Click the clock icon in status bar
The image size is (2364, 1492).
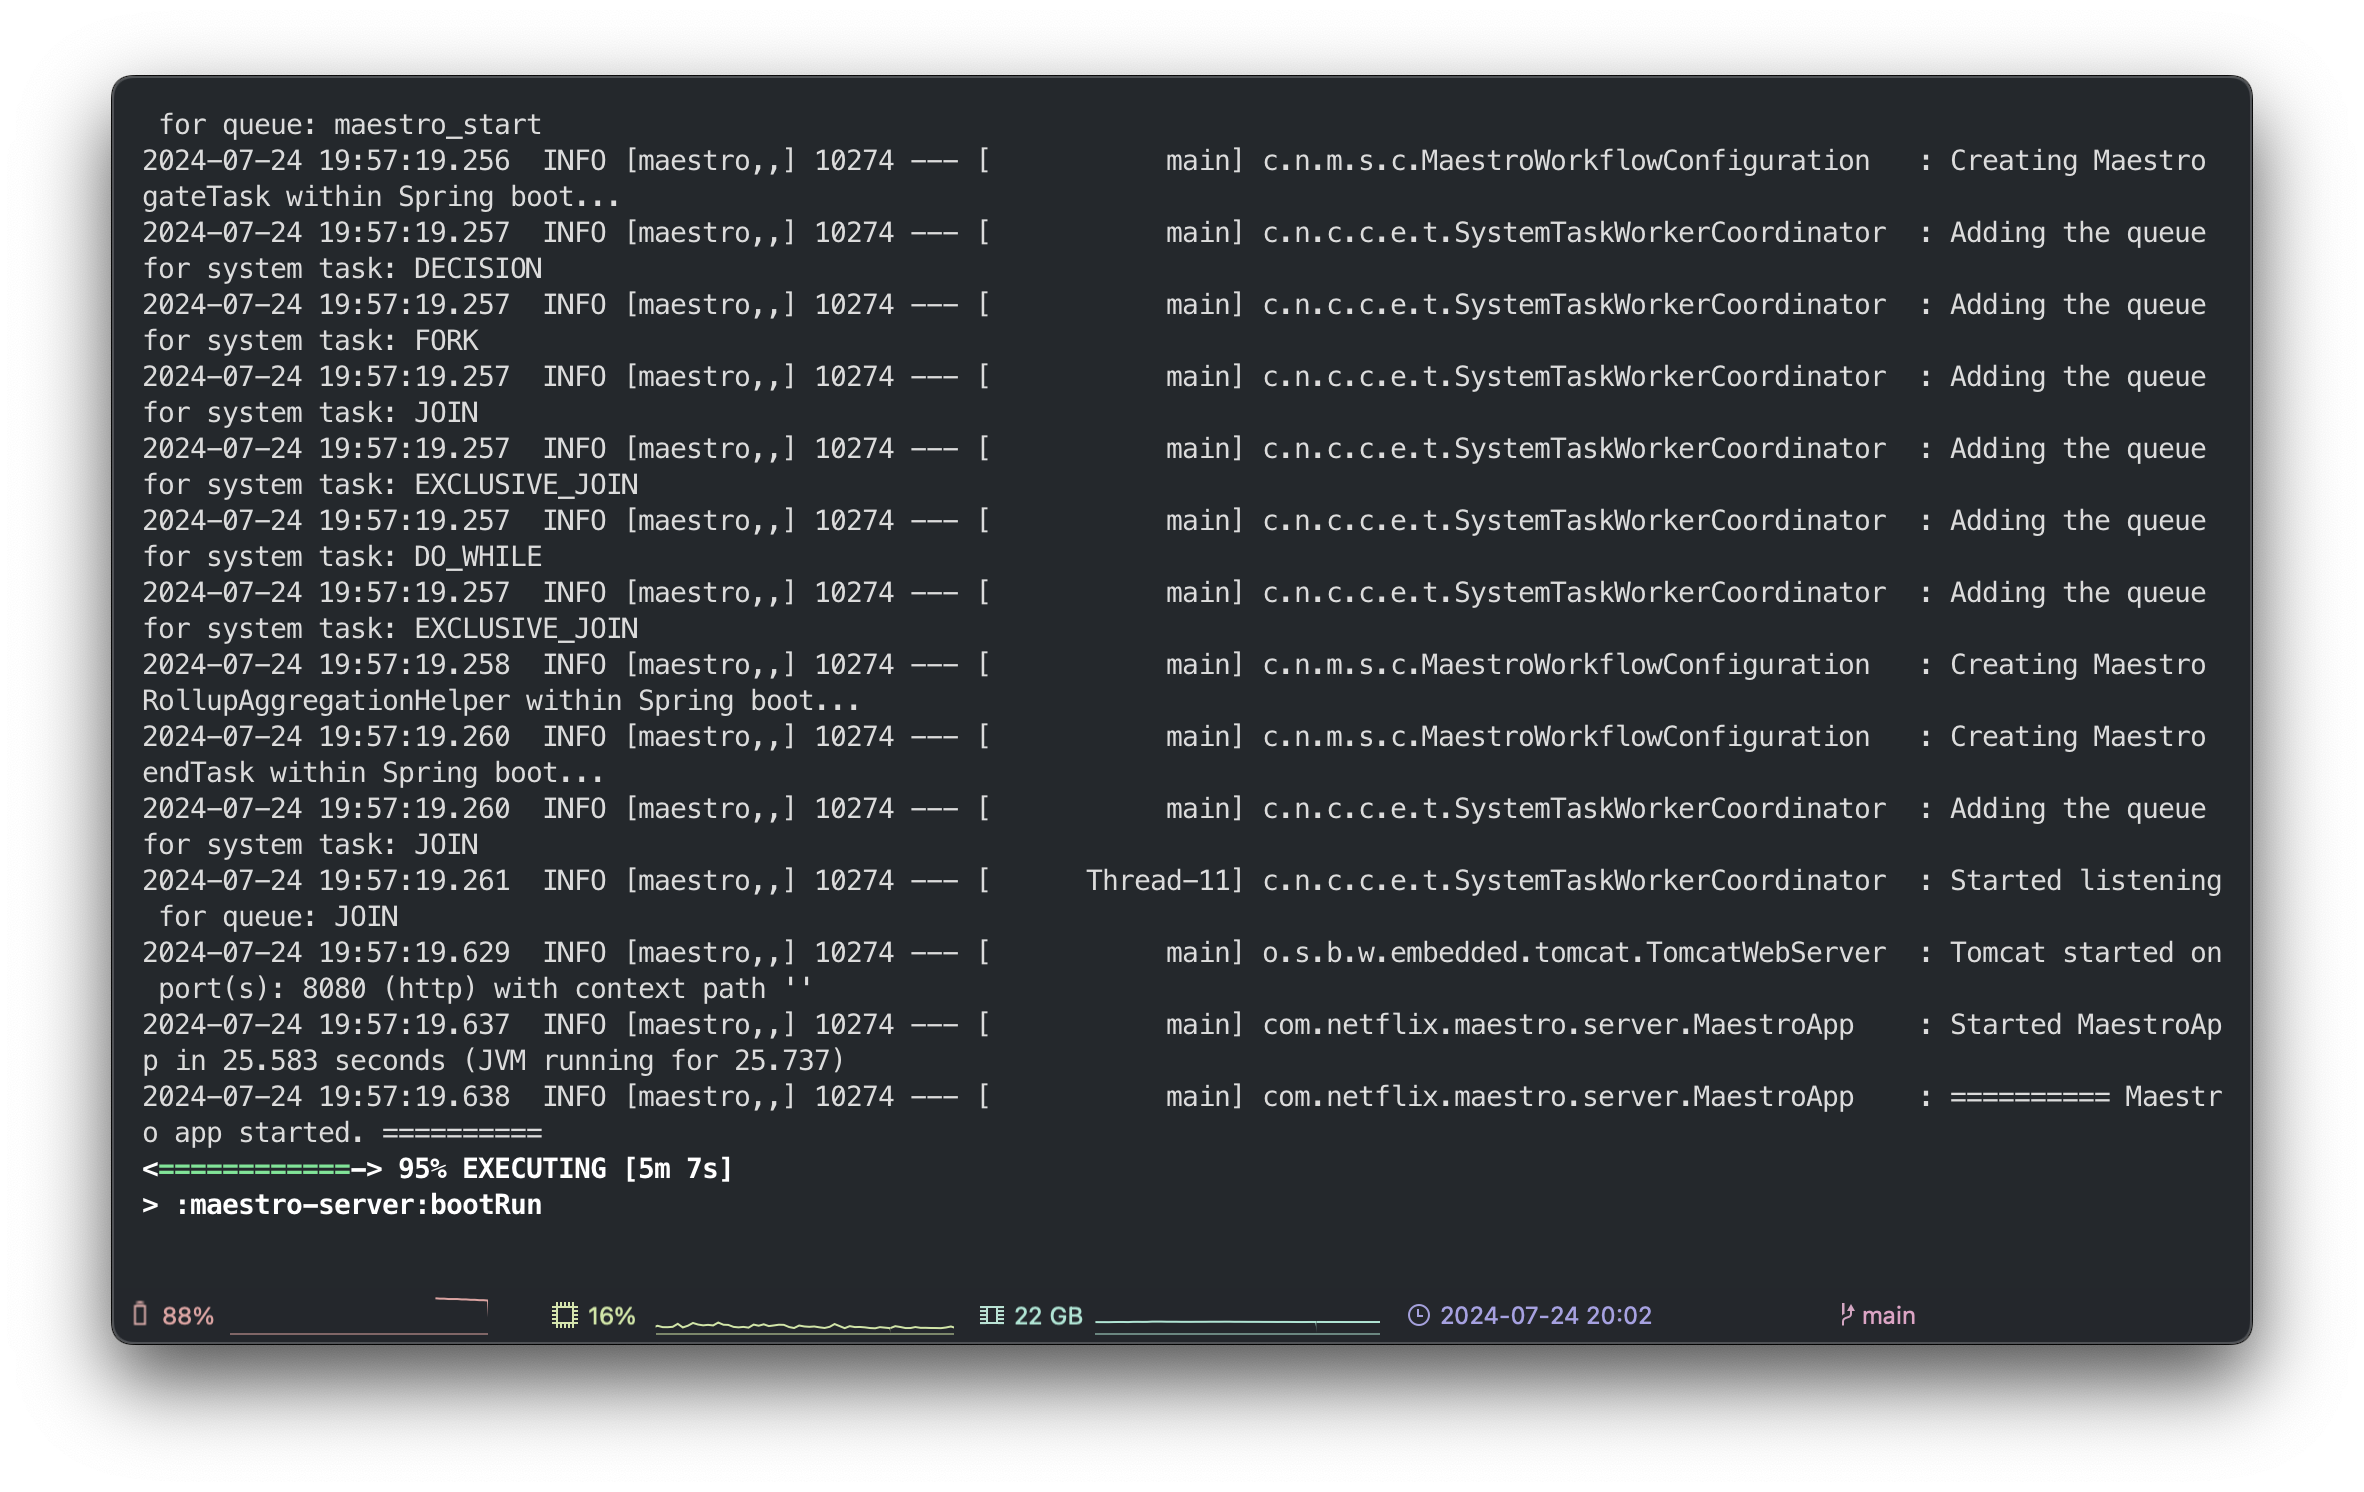tap(1418, 1315)
